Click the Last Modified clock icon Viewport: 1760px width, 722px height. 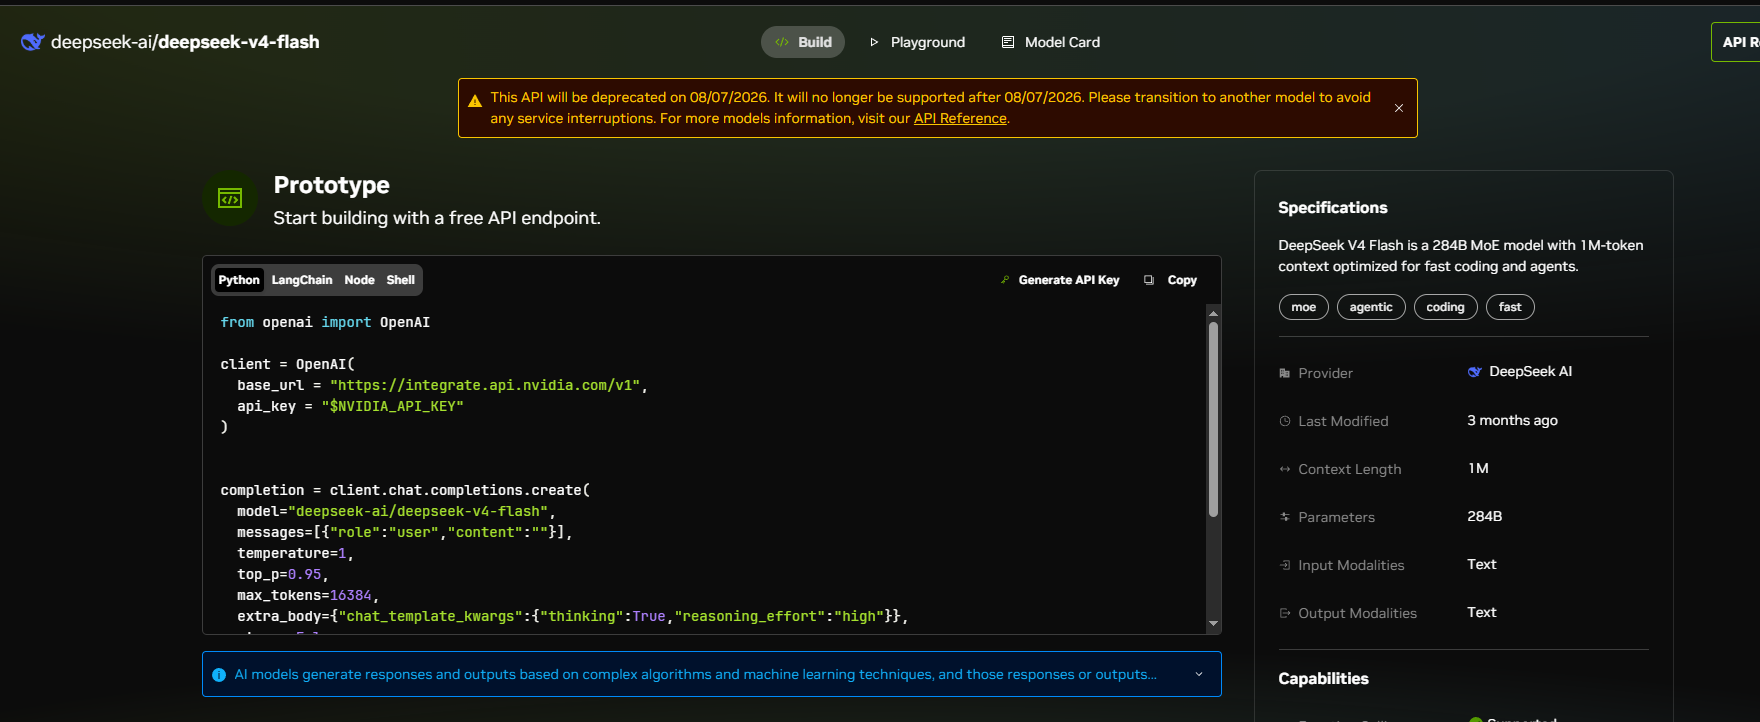click(x=1285, y=421)
